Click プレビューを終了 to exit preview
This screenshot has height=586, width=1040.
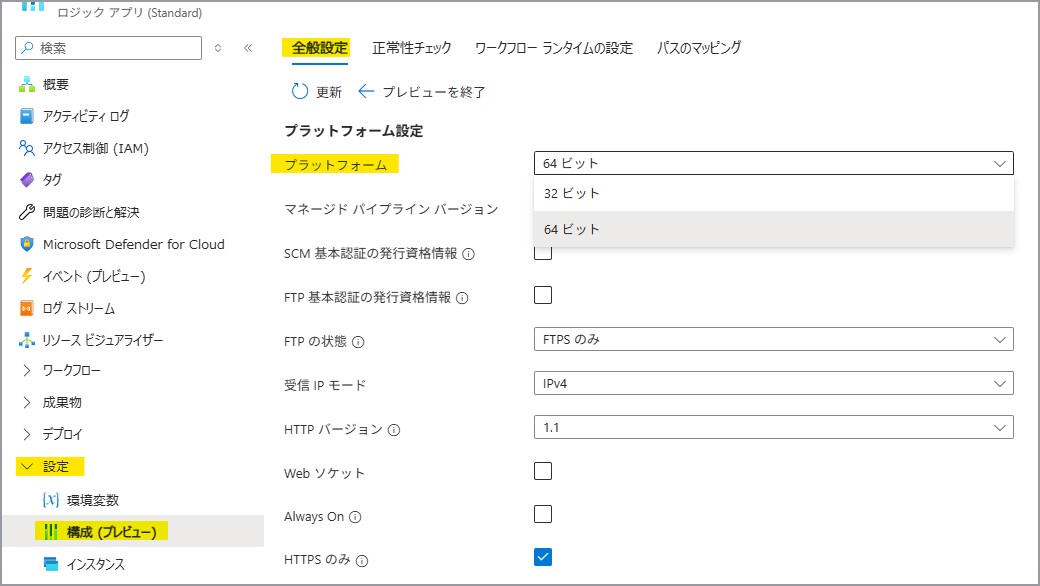pyautogui.click(x=422, y=92)
